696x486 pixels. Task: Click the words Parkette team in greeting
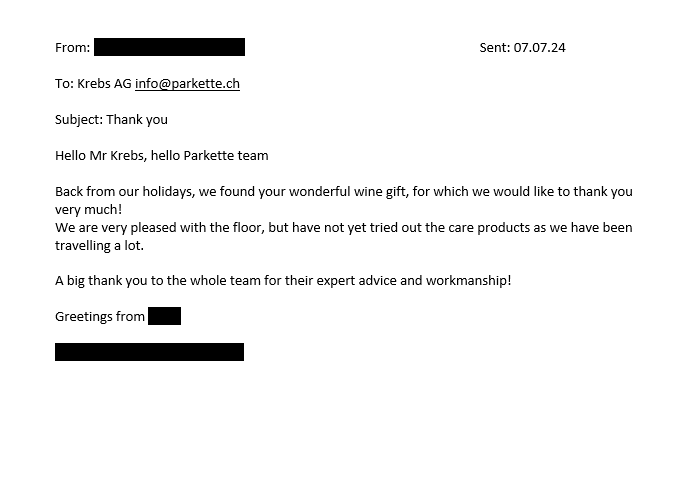pos(226,155)
